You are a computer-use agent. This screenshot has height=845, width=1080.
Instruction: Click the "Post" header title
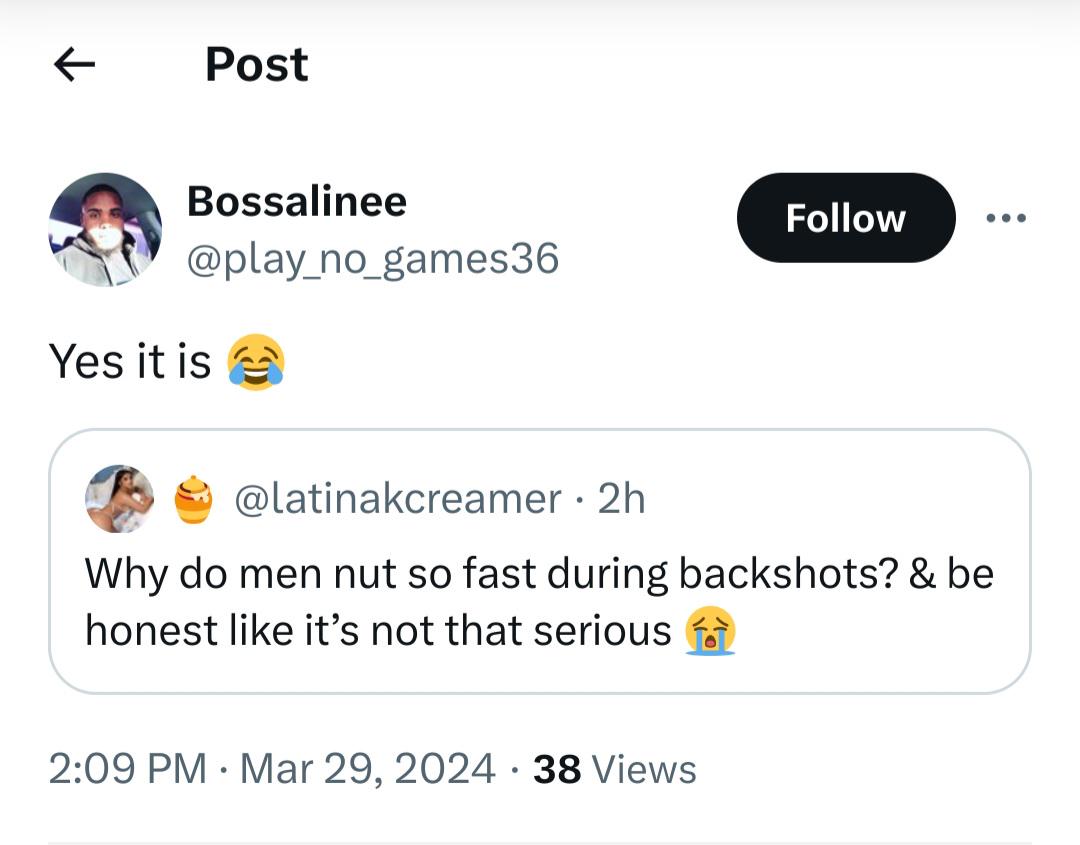(x=257, y=65)
